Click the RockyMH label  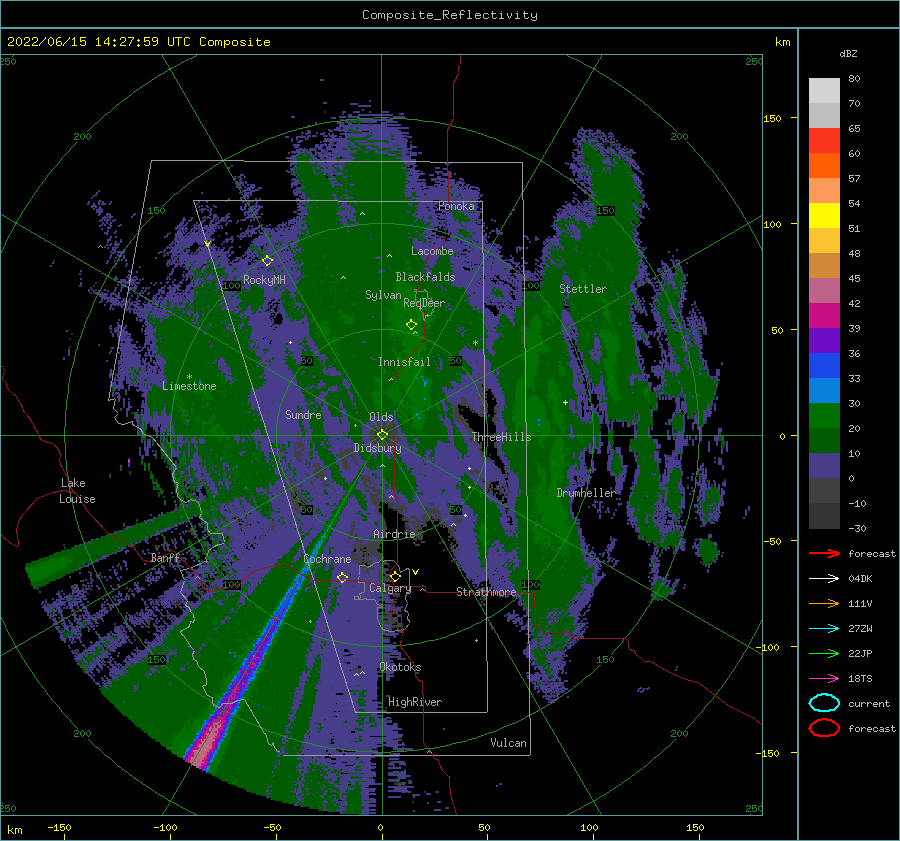pyautogui.click(x=264, y=280)
